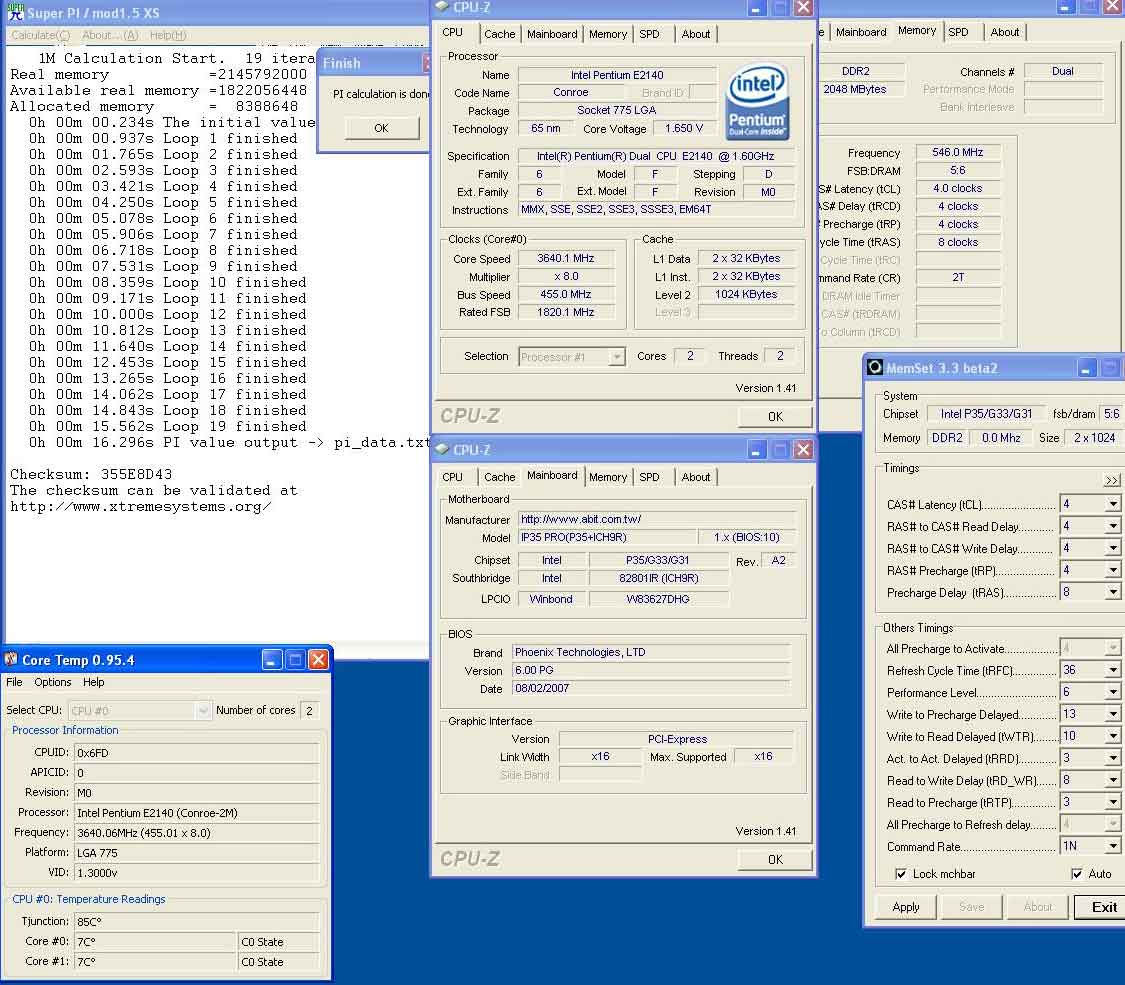The image size is (1125, 985).
Task: Maximize the Core Temp window
Action: click(295, 659)
